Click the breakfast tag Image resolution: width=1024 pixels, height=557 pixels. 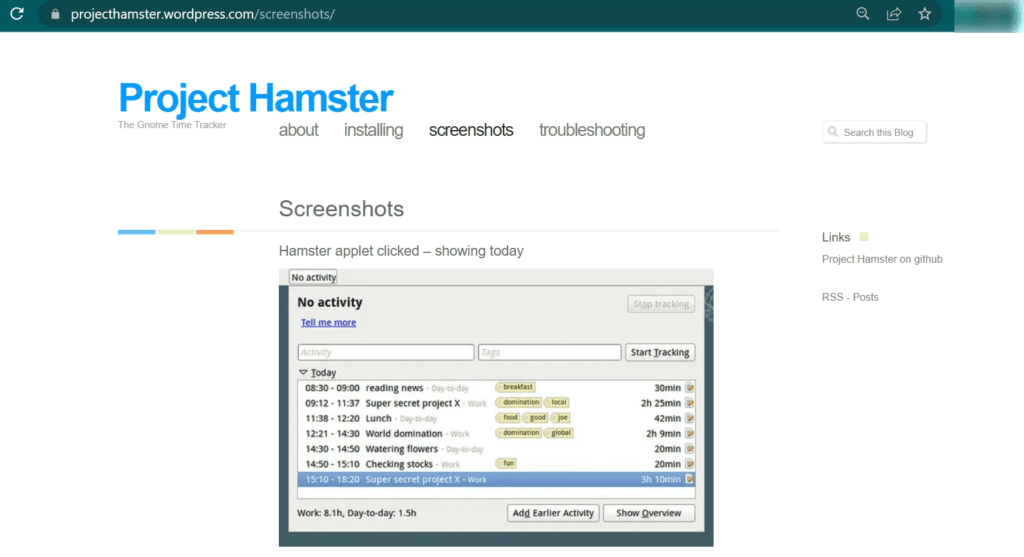[515, 387]
